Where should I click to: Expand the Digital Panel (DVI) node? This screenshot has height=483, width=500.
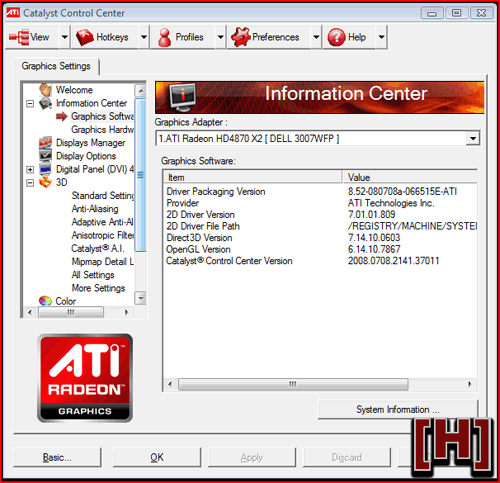pos(30,169)
